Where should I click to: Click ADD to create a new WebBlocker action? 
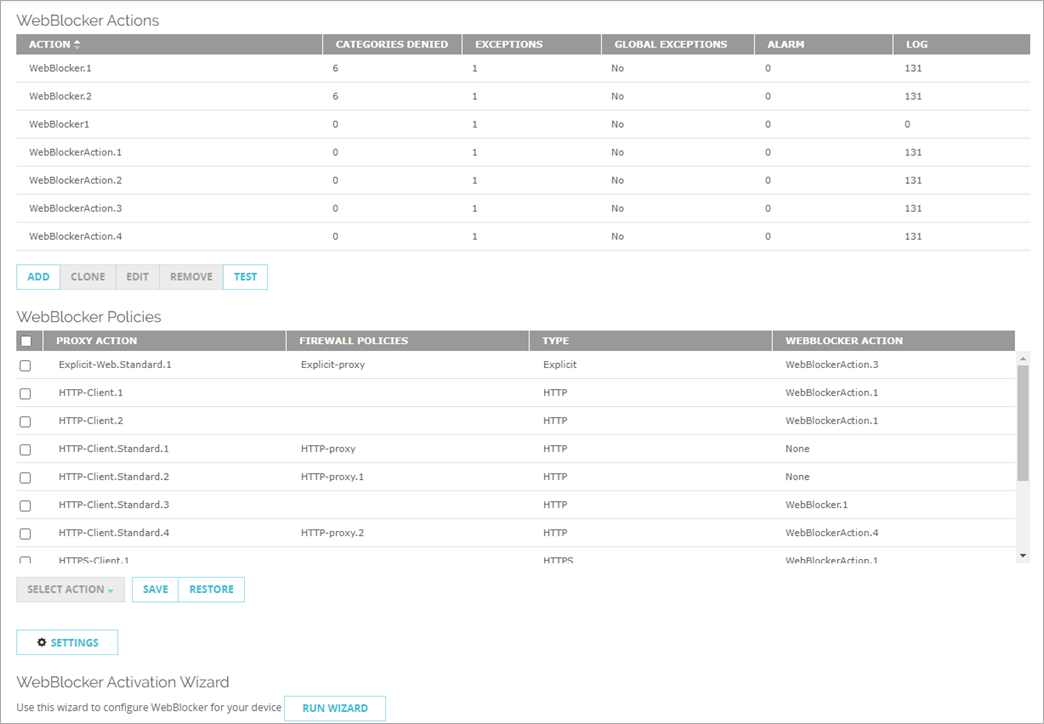[x=38, y=276]
